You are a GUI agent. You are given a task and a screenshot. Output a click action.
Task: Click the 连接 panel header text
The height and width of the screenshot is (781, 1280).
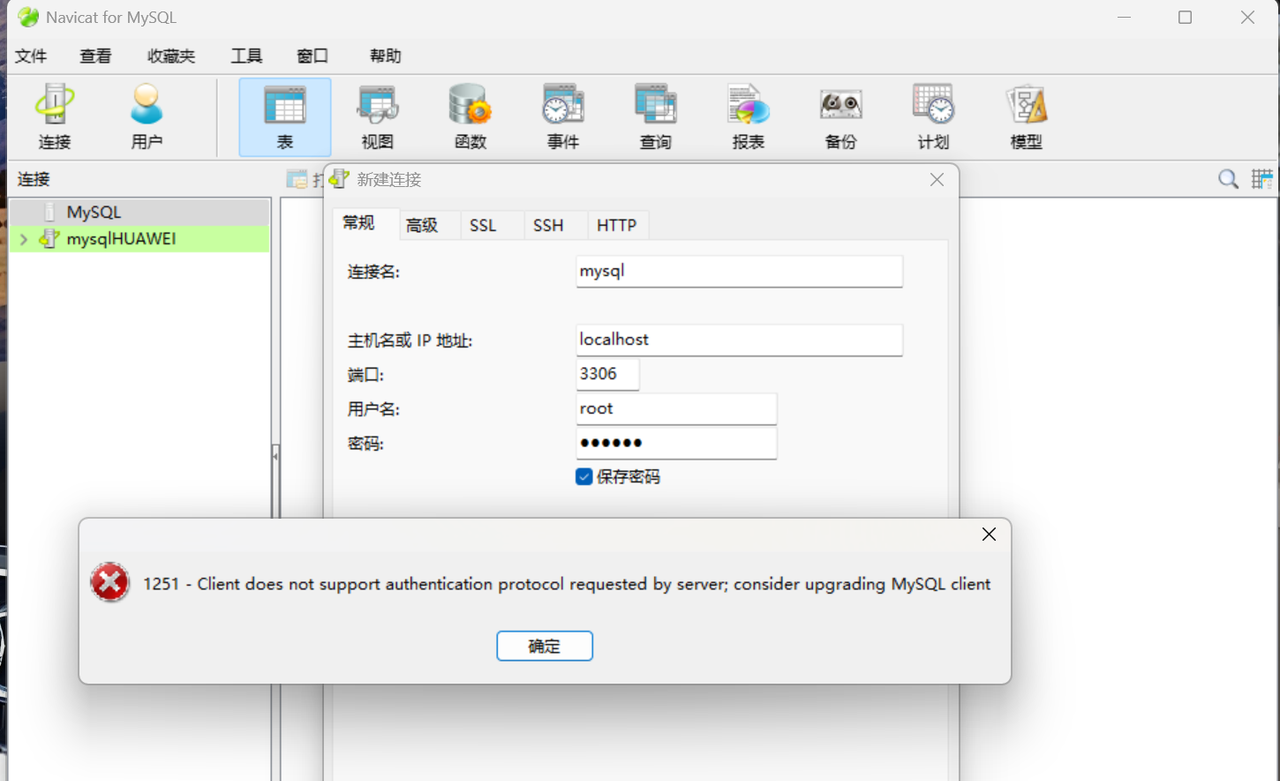tap(34, 180)
